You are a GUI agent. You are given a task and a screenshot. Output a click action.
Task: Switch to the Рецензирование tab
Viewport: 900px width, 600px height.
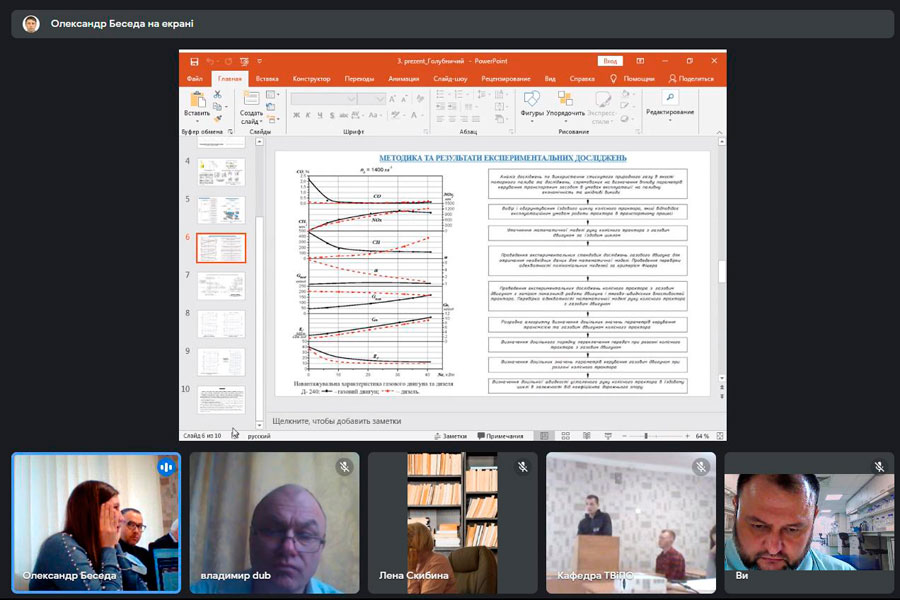click(x=506, y=79)
